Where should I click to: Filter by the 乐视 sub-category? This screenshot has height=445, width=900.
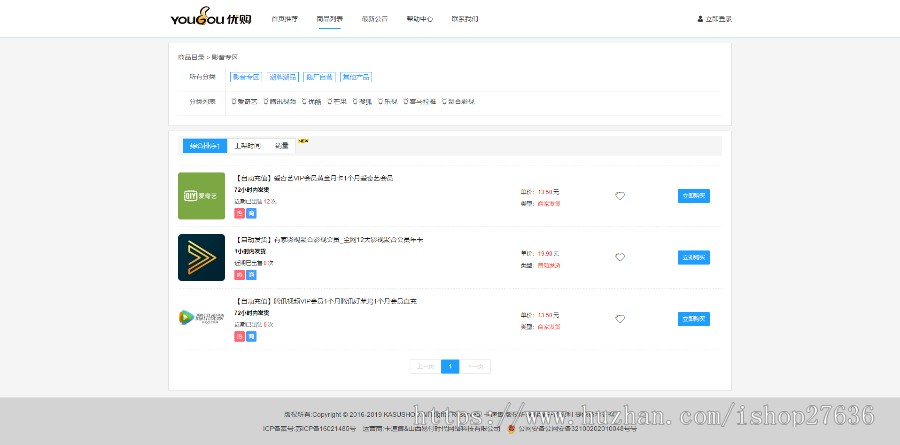(388, 102)
